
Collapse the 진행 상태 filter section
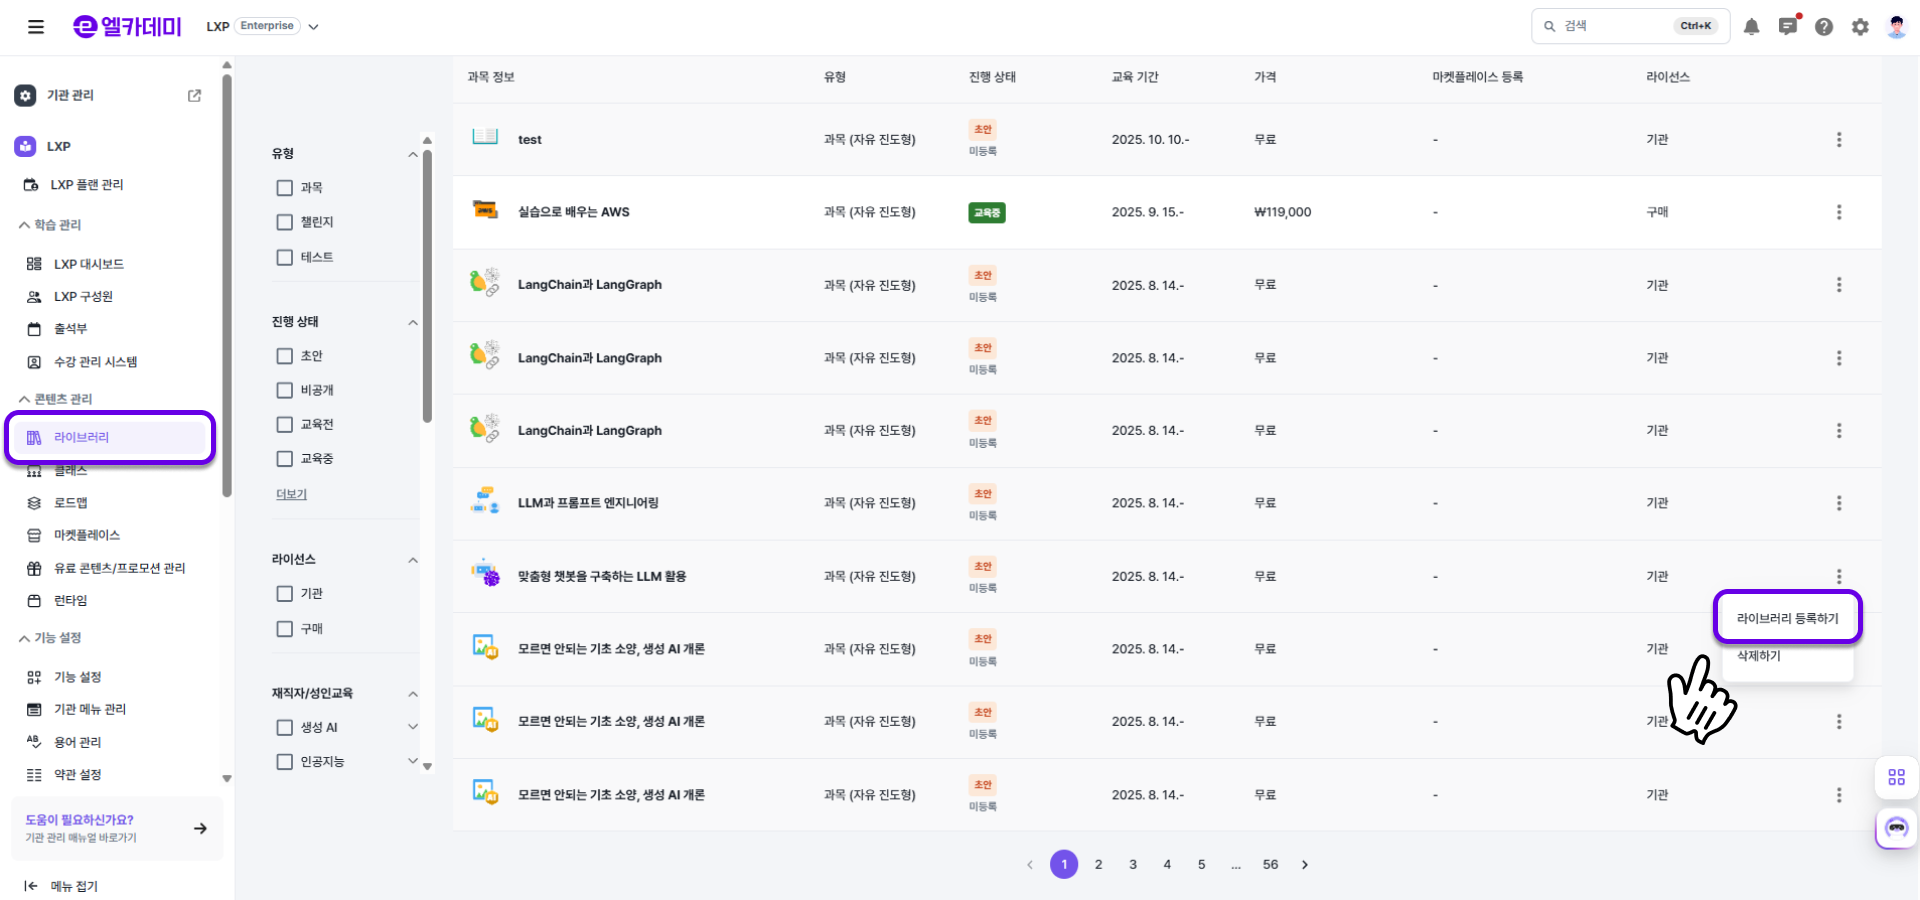click(x=413, y=322)
